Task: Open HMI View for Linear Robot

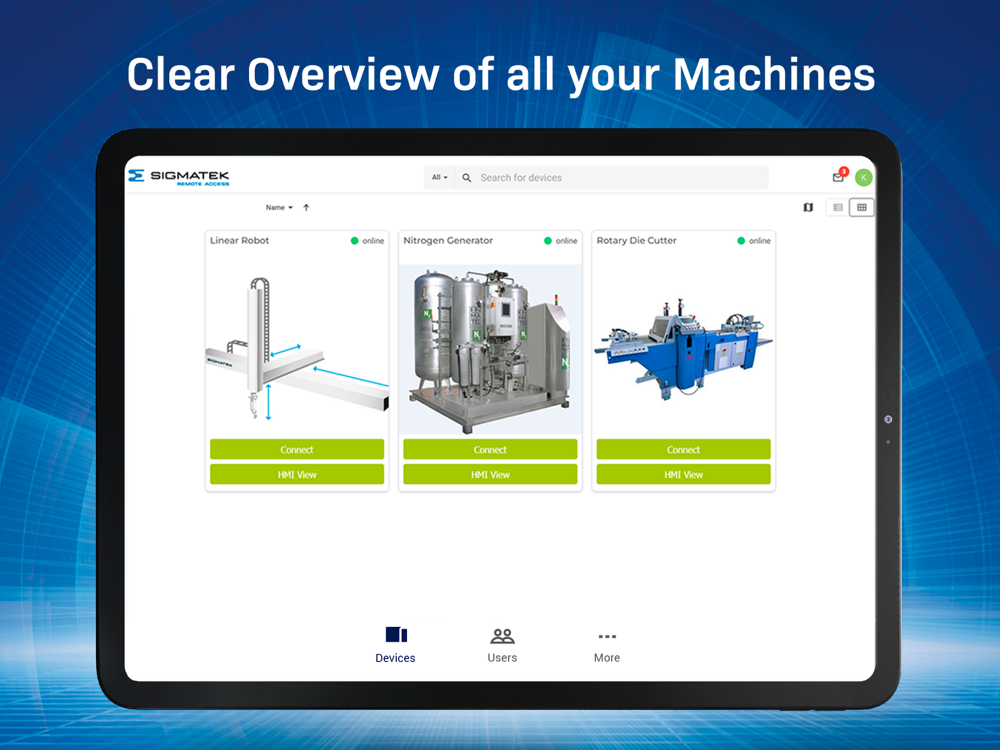Action: pos(297,474)
